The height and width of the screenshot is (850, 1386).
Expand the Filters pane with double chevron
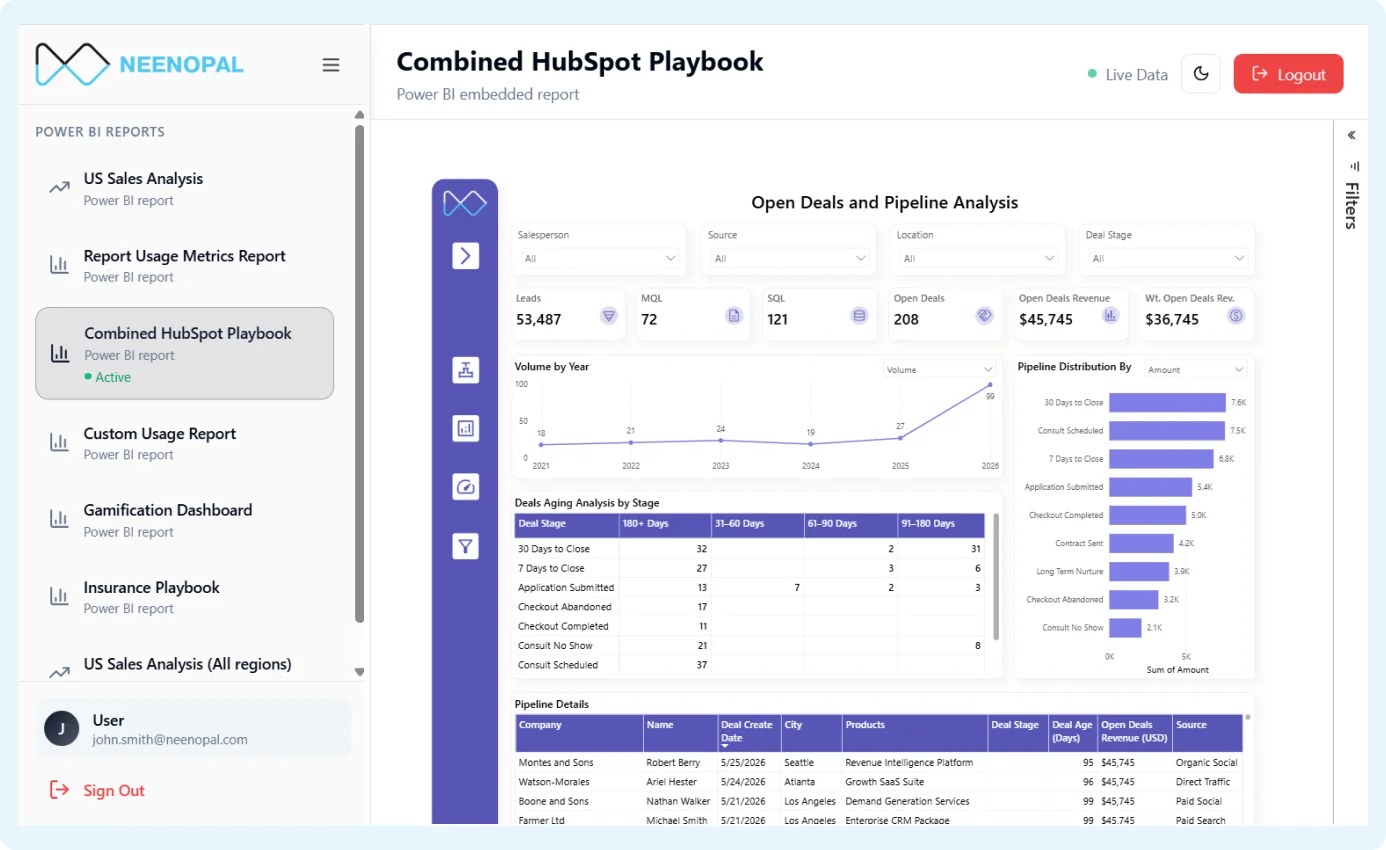tap(1351, 135)
